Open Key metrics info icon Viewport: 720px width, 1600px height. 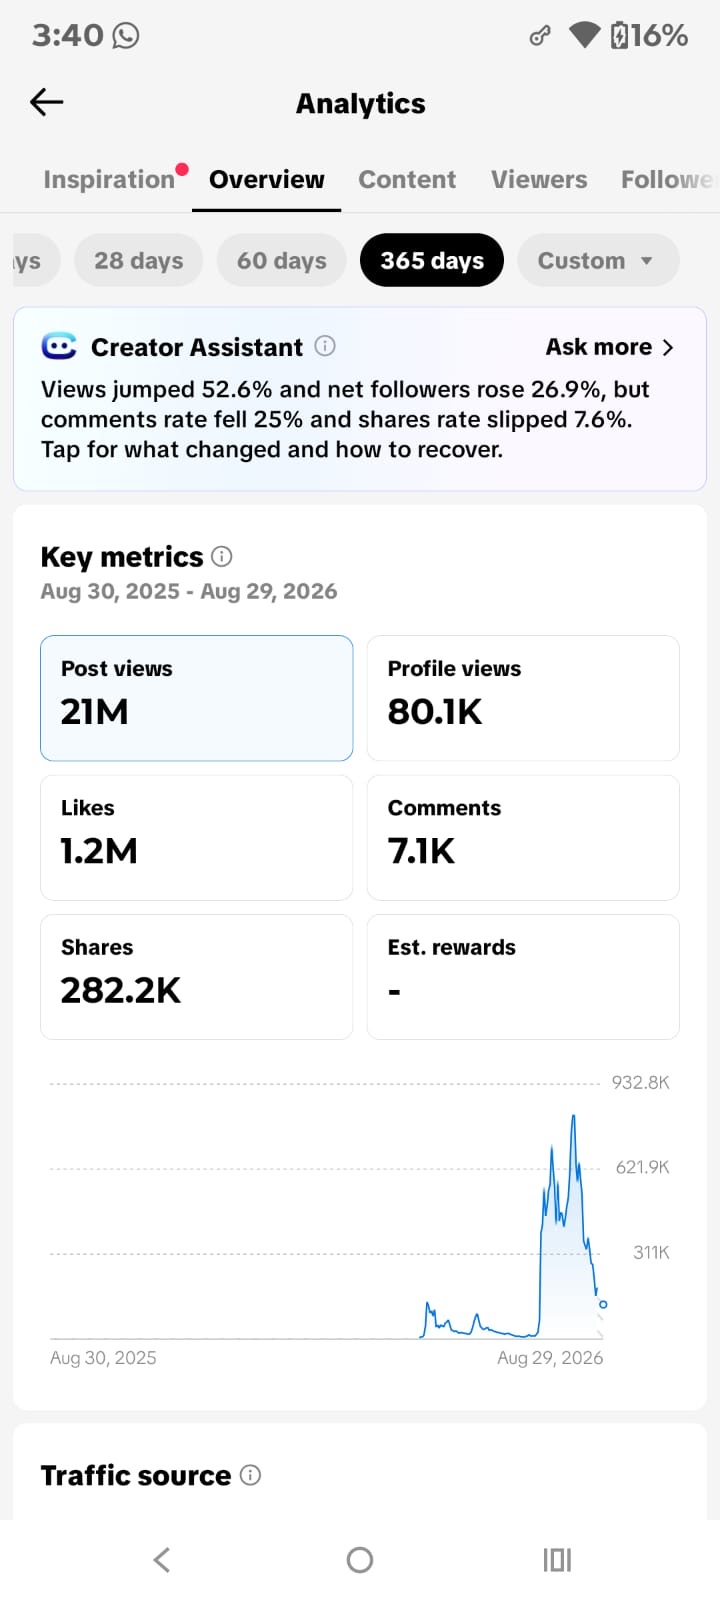point(222,556)
